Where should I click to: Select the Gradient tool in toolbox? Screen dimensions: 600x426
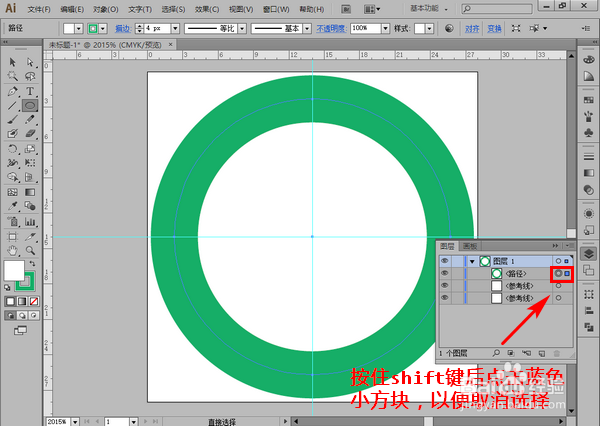[30, 192]
